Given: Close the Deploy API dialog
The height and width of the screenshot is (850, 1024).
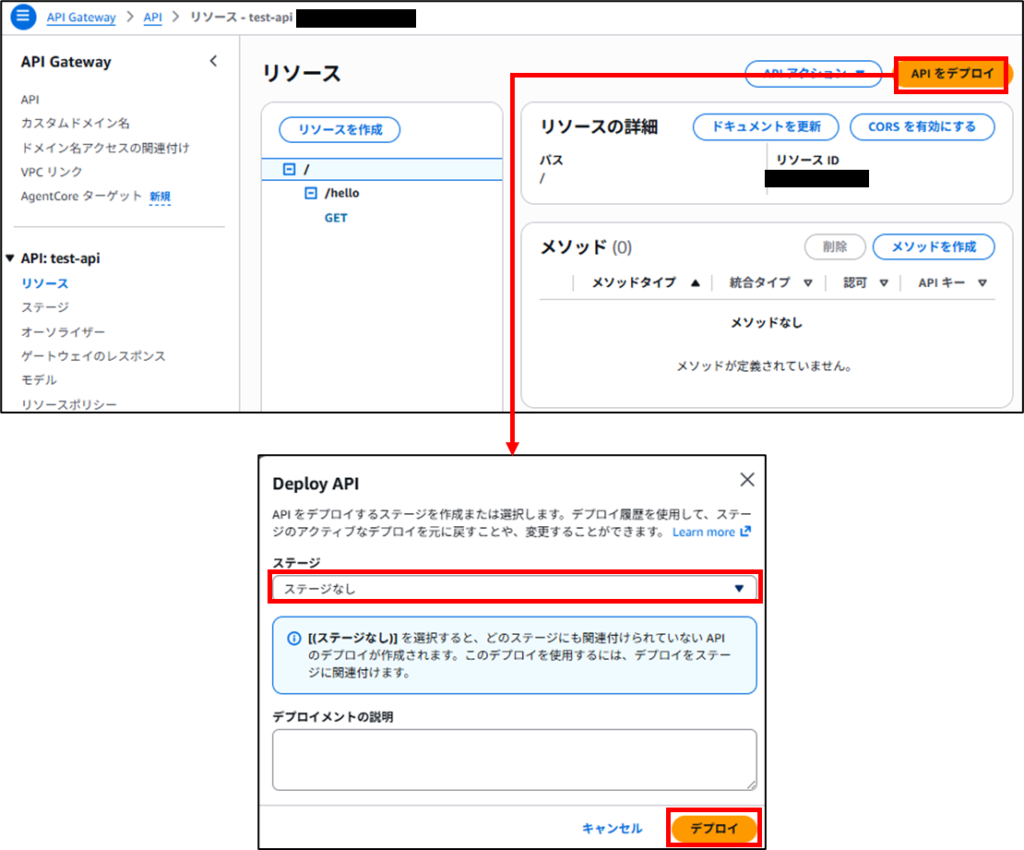Looking at the screenshot, I should (x=746, y=479).
